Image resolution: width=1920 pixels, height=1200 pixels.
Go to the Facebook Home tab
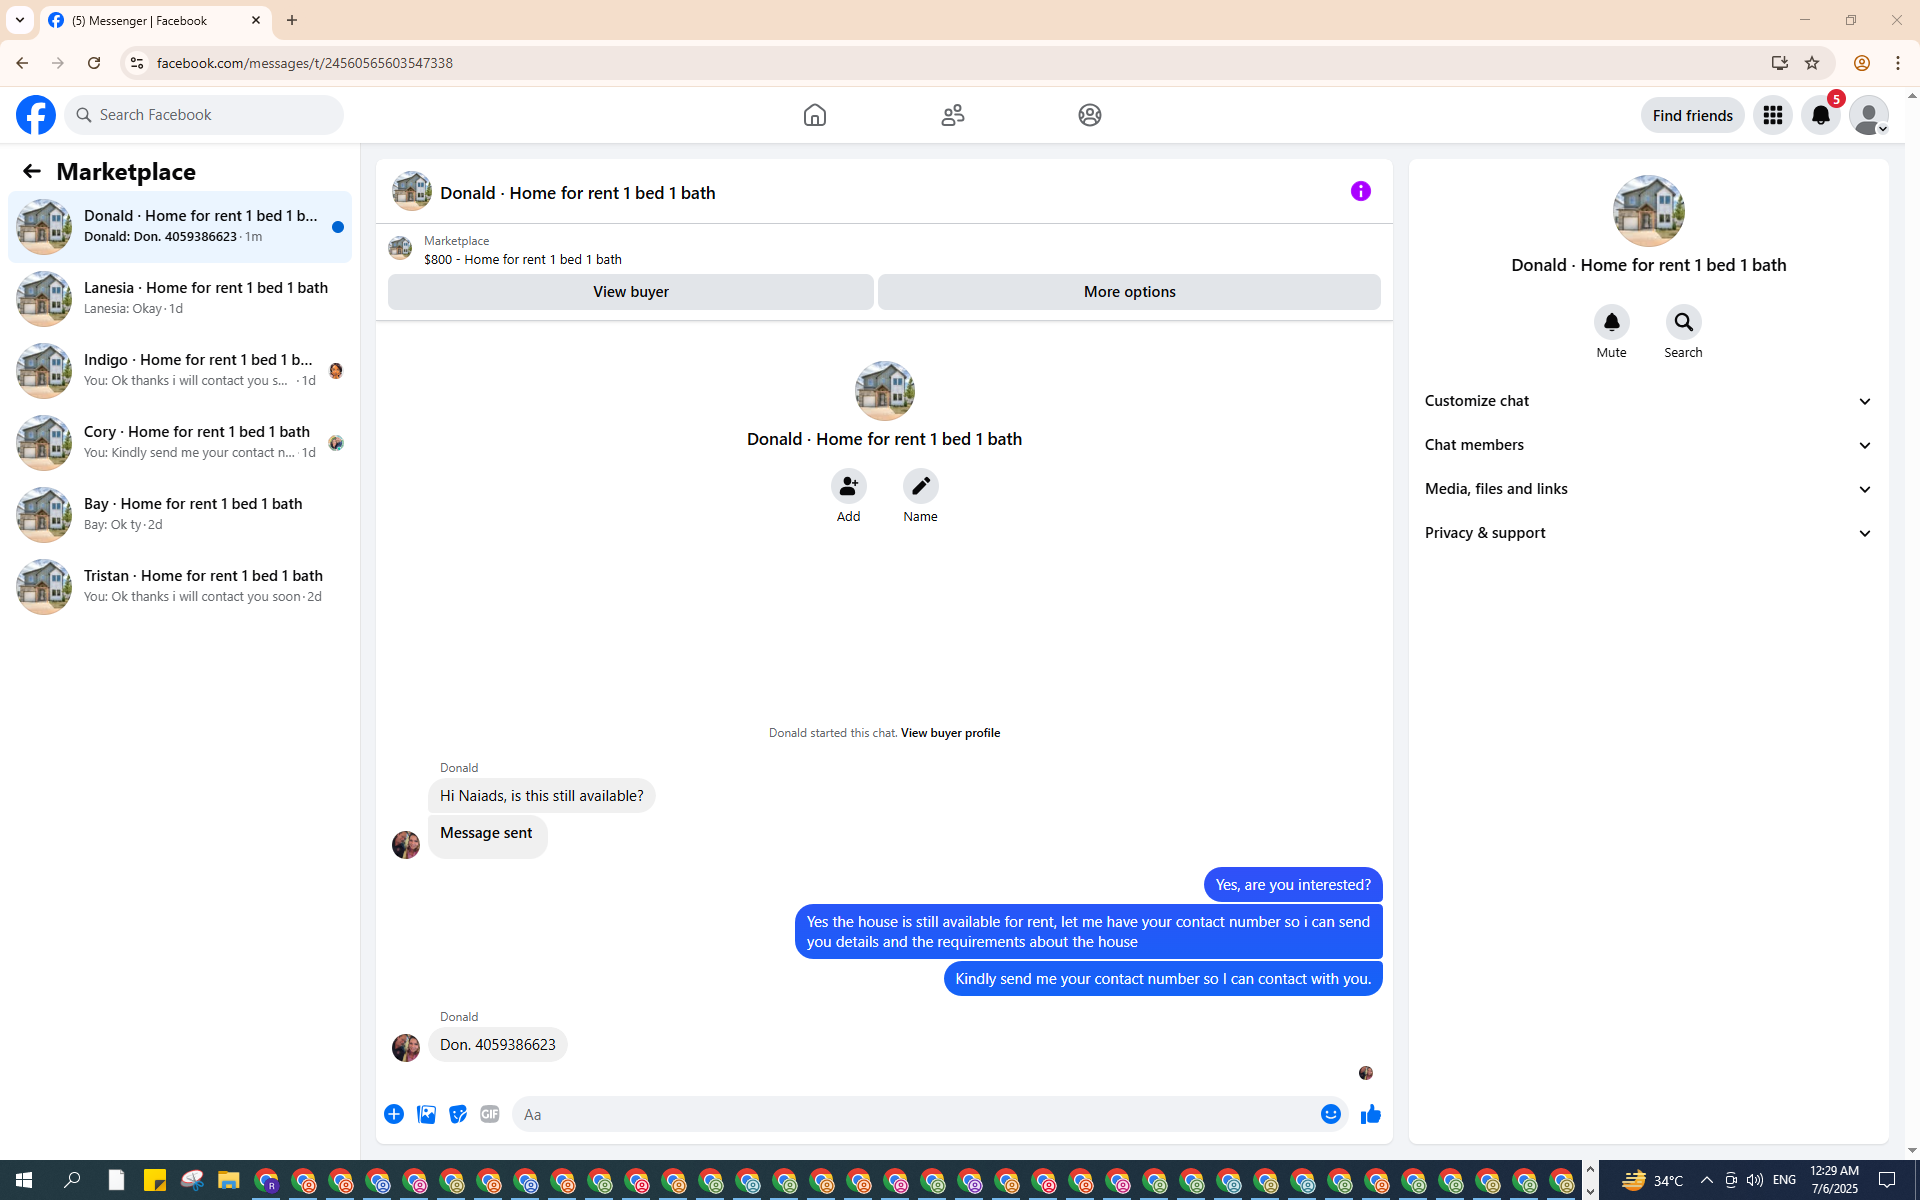coord(814,115)
